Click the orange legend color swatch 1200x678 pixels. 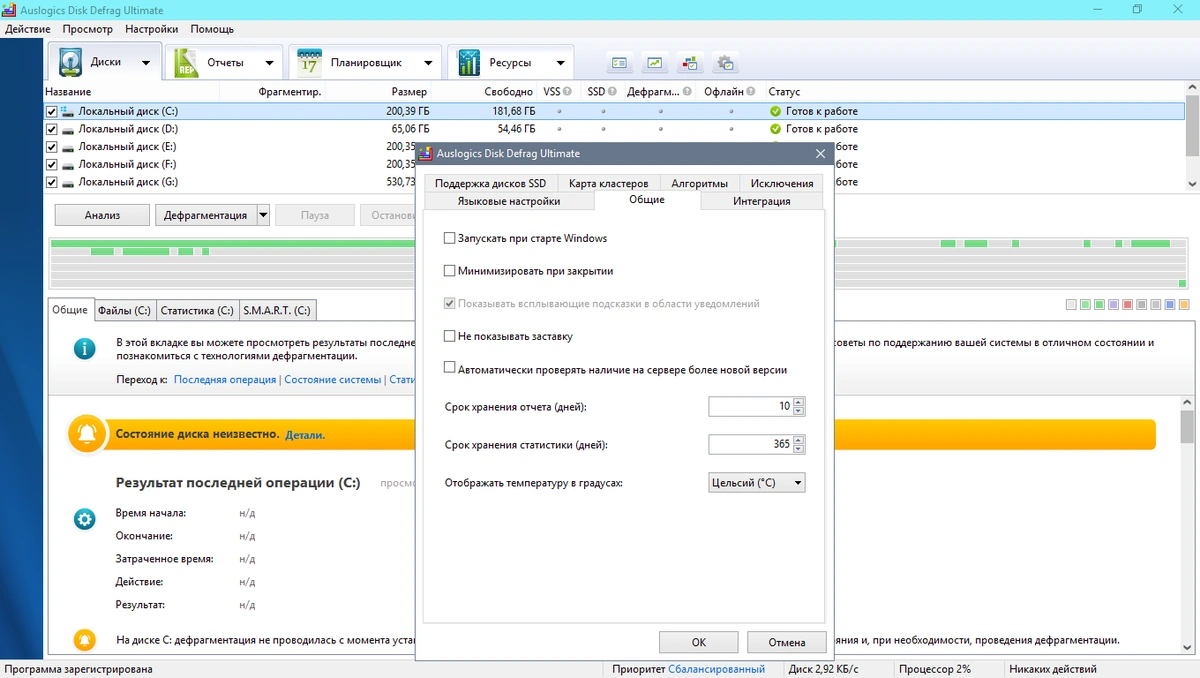(x=1184, y=305)
